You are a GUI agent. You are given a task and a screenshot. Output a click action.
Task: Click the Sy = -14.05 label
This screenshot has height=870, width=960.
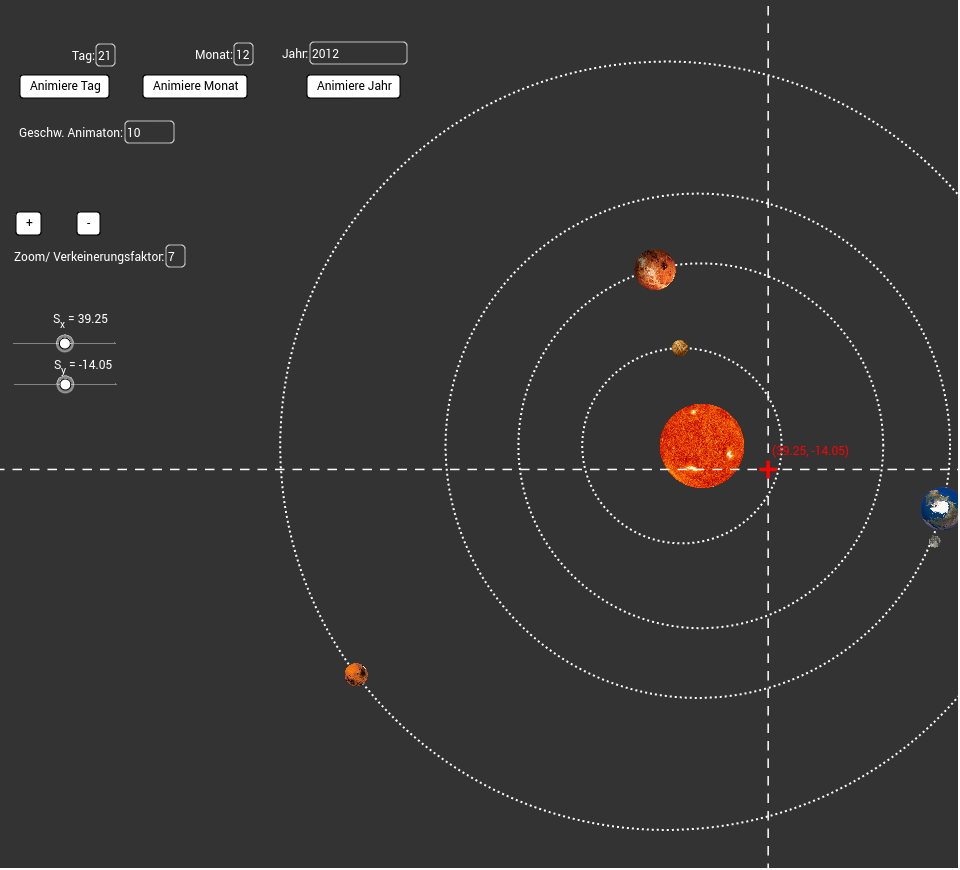83,366
